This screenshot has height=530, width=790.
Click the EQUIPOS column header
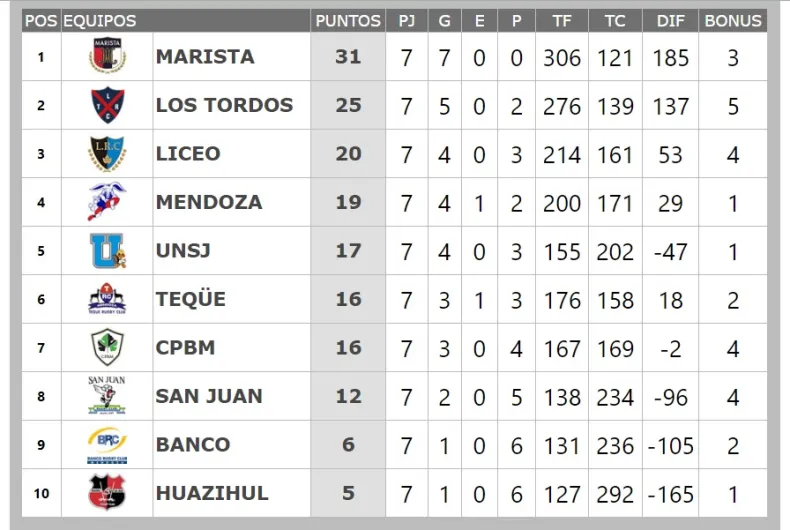click(x=100, y=20)
